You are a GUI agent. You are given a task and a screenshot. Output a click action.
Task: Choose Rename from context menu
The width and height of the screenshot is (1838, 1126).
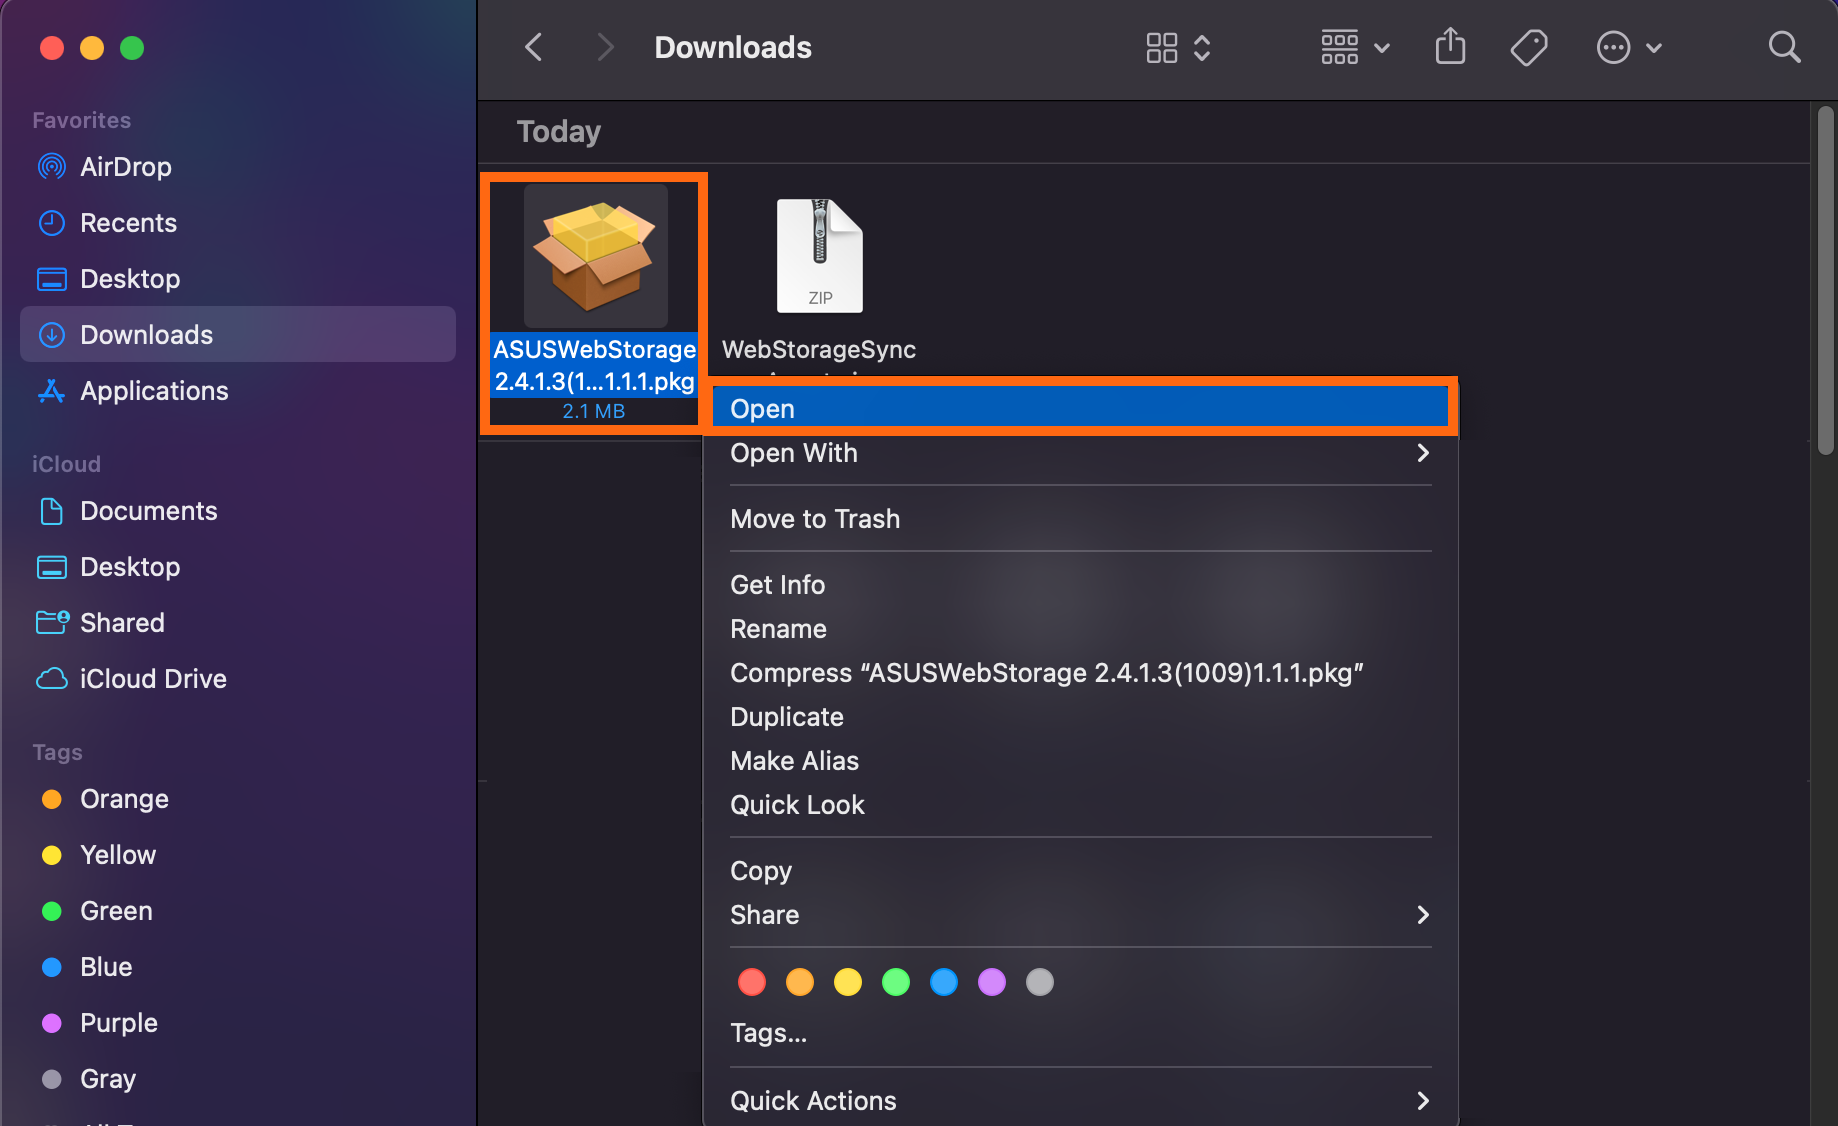pos(1080,629)
